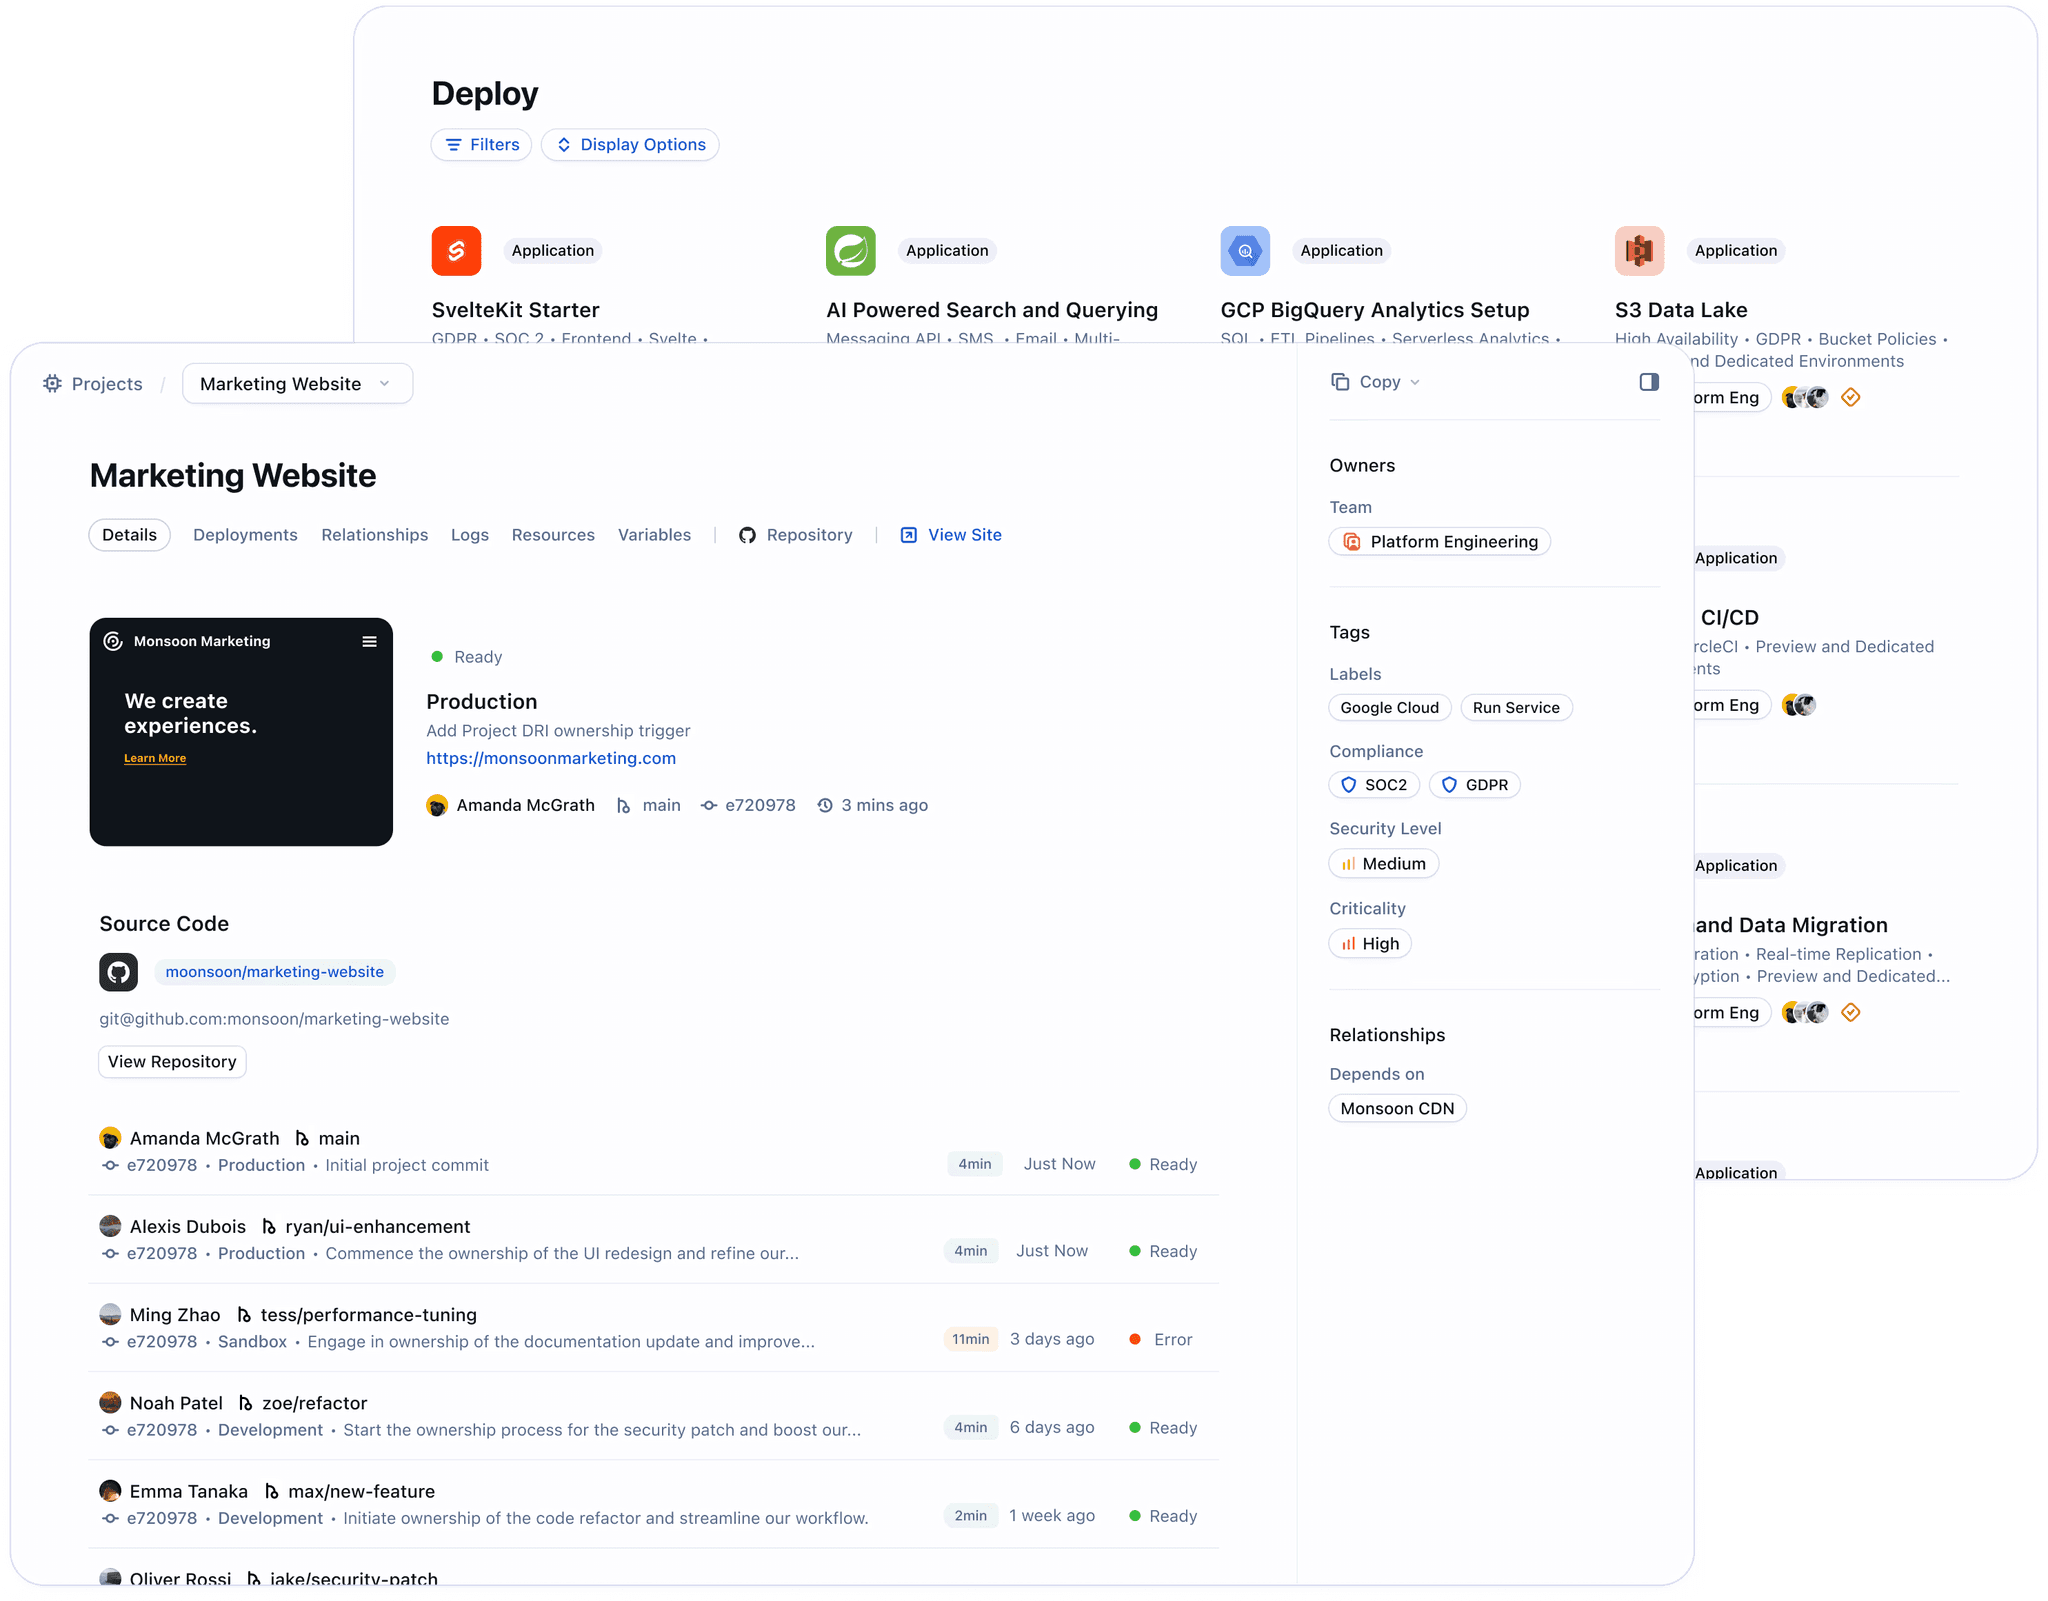Screen dimensions: 2048x1601
Task: Switch to the Deployments tab
Action: click(x=245, y=534)
